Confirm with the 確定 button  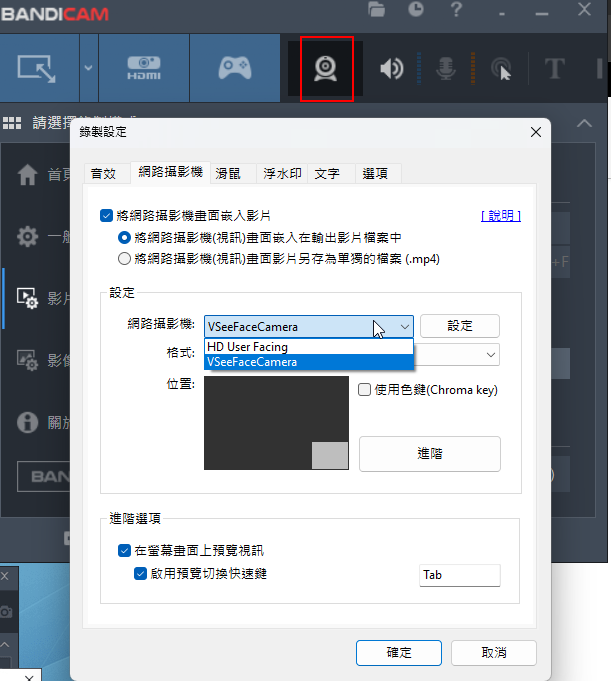click(x=399, y=653)
